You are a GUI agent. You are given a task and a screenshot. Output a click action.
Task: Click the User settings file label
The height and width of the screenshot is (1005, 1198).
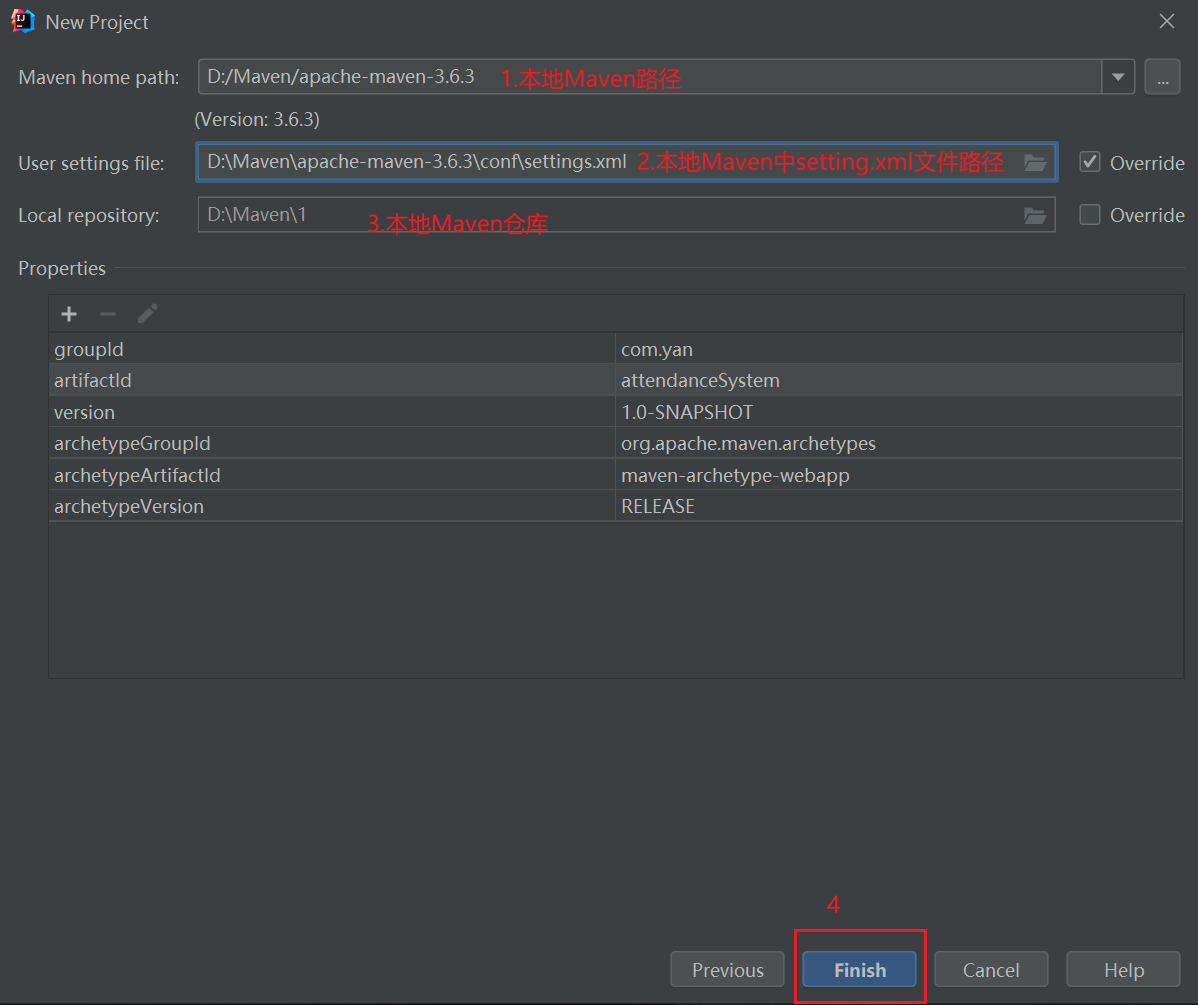[x=91, y=163]
